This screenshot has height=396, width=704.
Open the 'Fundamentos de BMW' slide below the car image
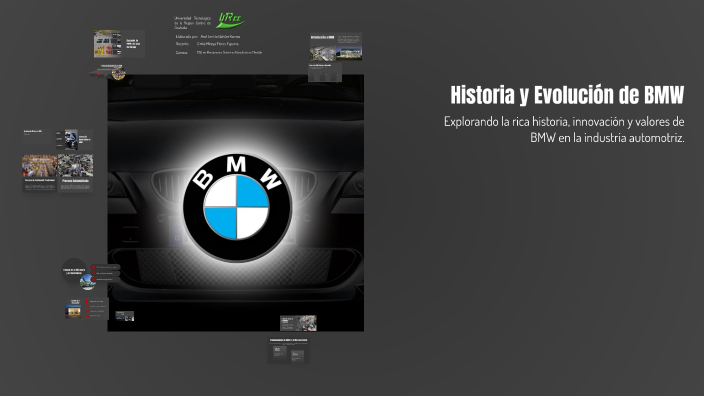click(288, 350)
